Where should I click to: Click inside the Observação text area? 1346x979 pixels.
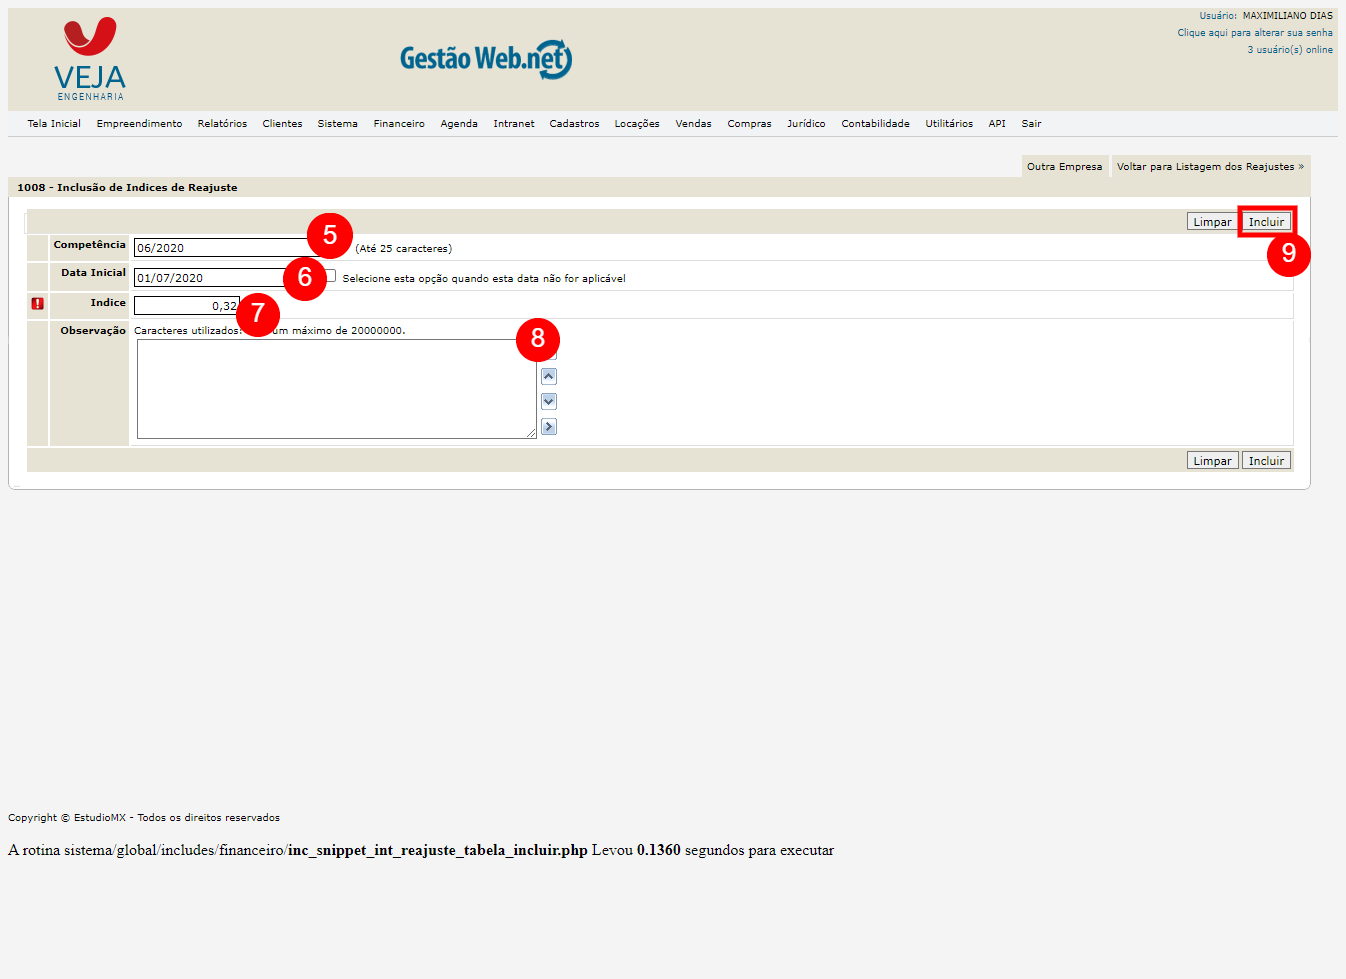pyautogui.click(x=336, y=389)
